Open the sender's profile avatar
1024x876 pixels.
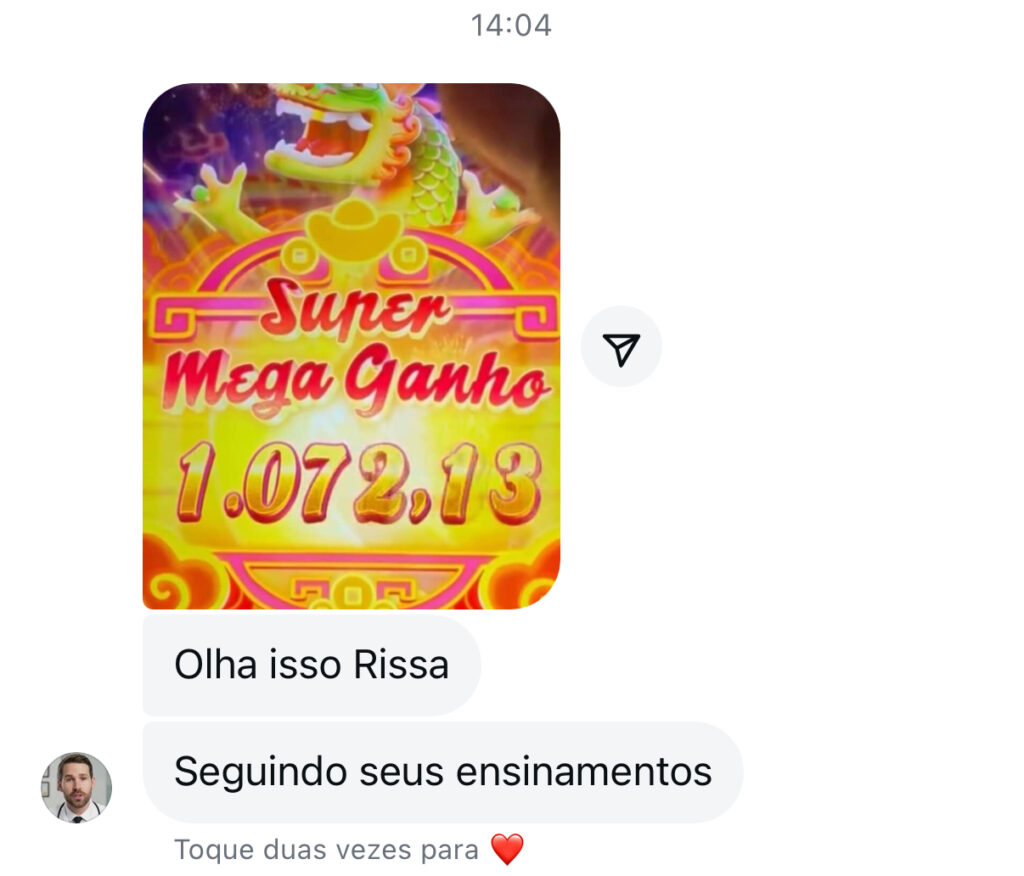(x=76, y=788)
